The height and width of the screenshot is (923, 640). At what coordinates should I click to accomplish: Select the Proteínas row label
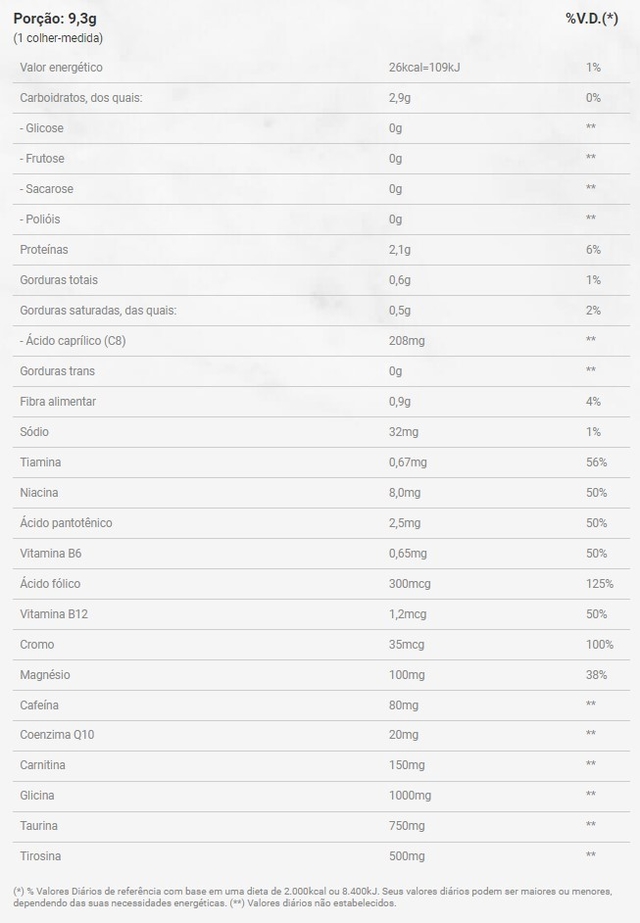tap(44, 250)
